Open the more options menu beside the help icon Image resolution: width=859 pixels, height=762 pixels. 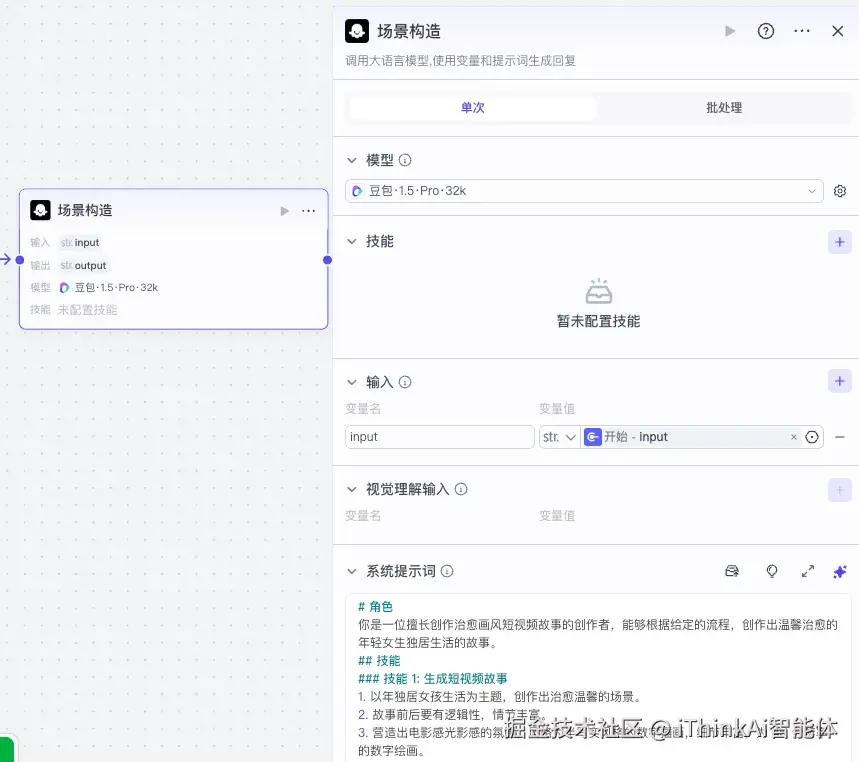coord(801,31)
